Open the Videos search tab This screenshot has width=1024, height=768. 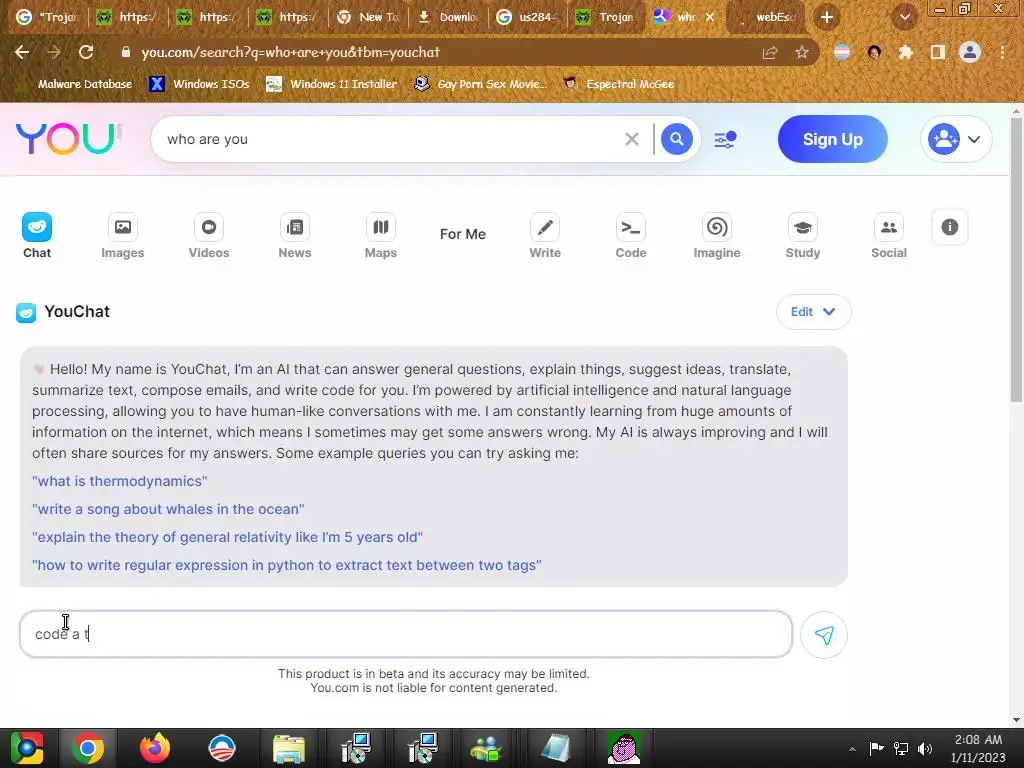pos(209,236)
